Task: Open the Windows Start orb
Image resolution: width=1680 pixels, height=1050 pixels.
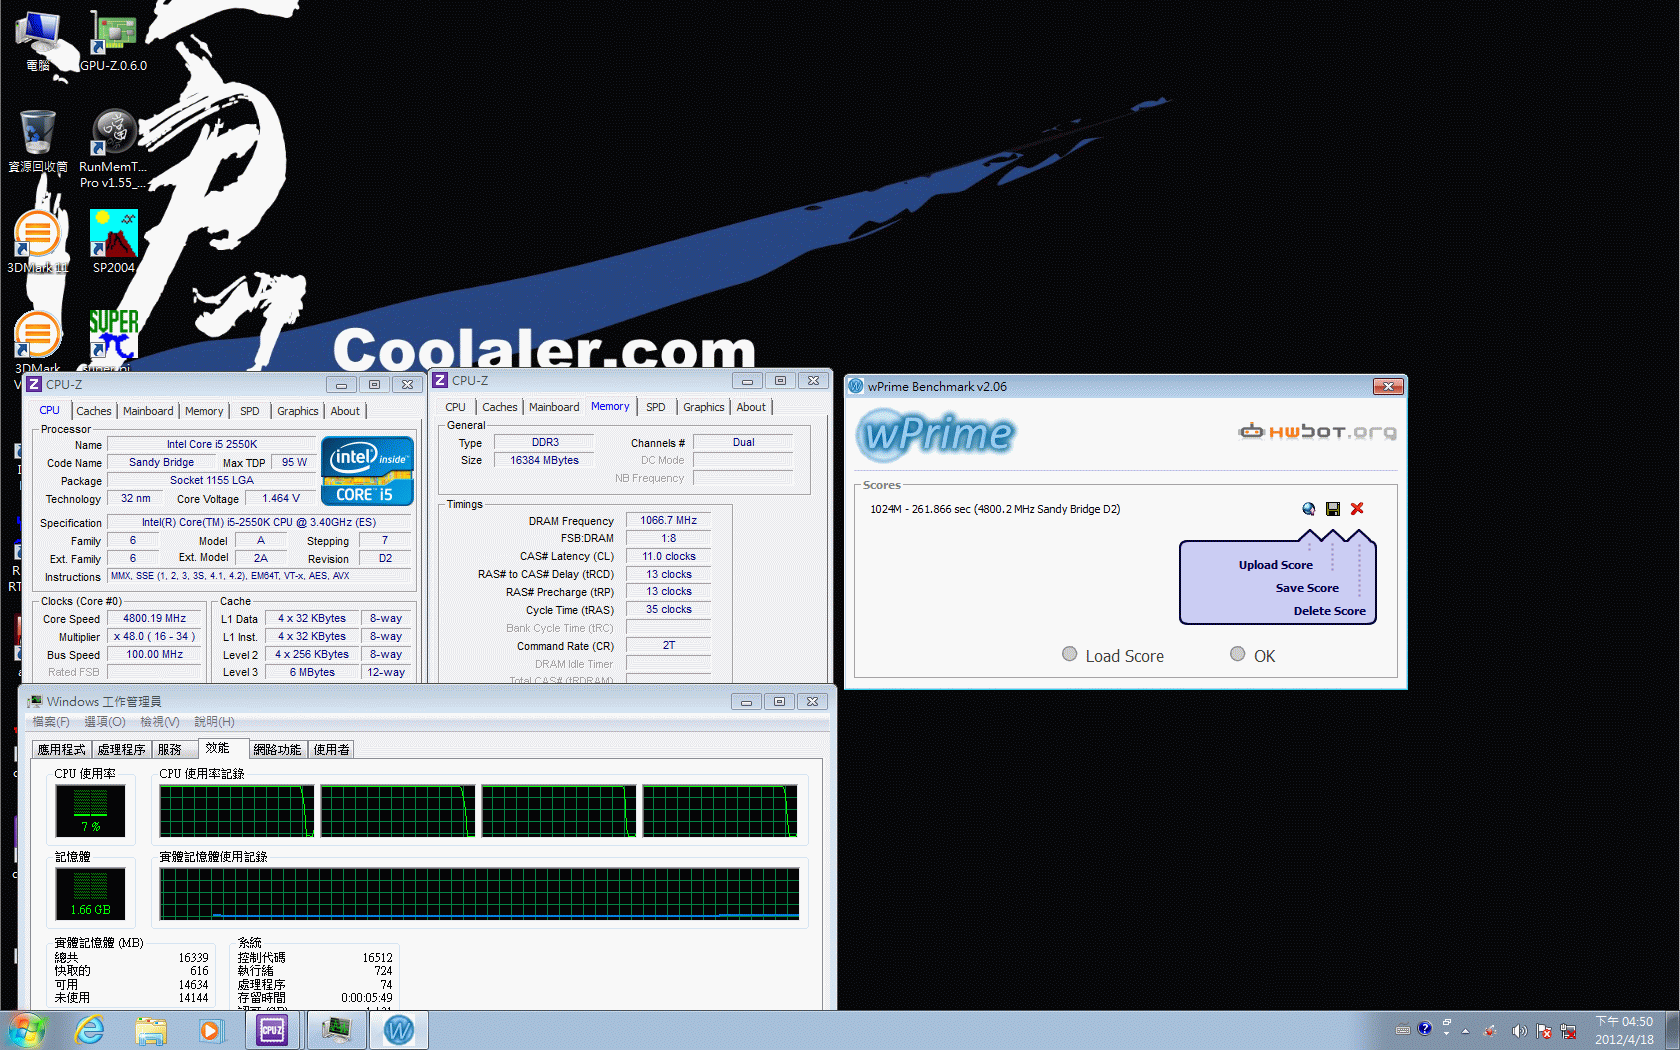Action: click(x=27, y=1030)
